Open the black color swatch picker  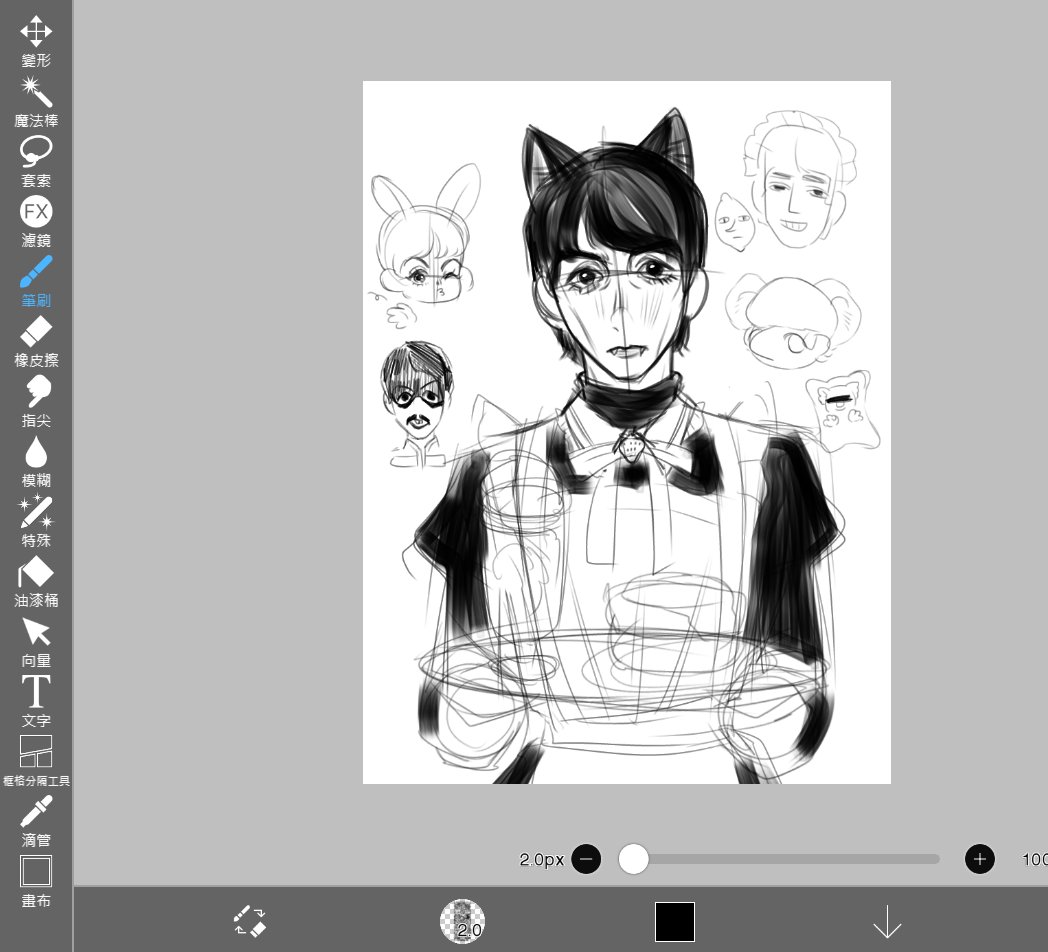pos(674,921)
